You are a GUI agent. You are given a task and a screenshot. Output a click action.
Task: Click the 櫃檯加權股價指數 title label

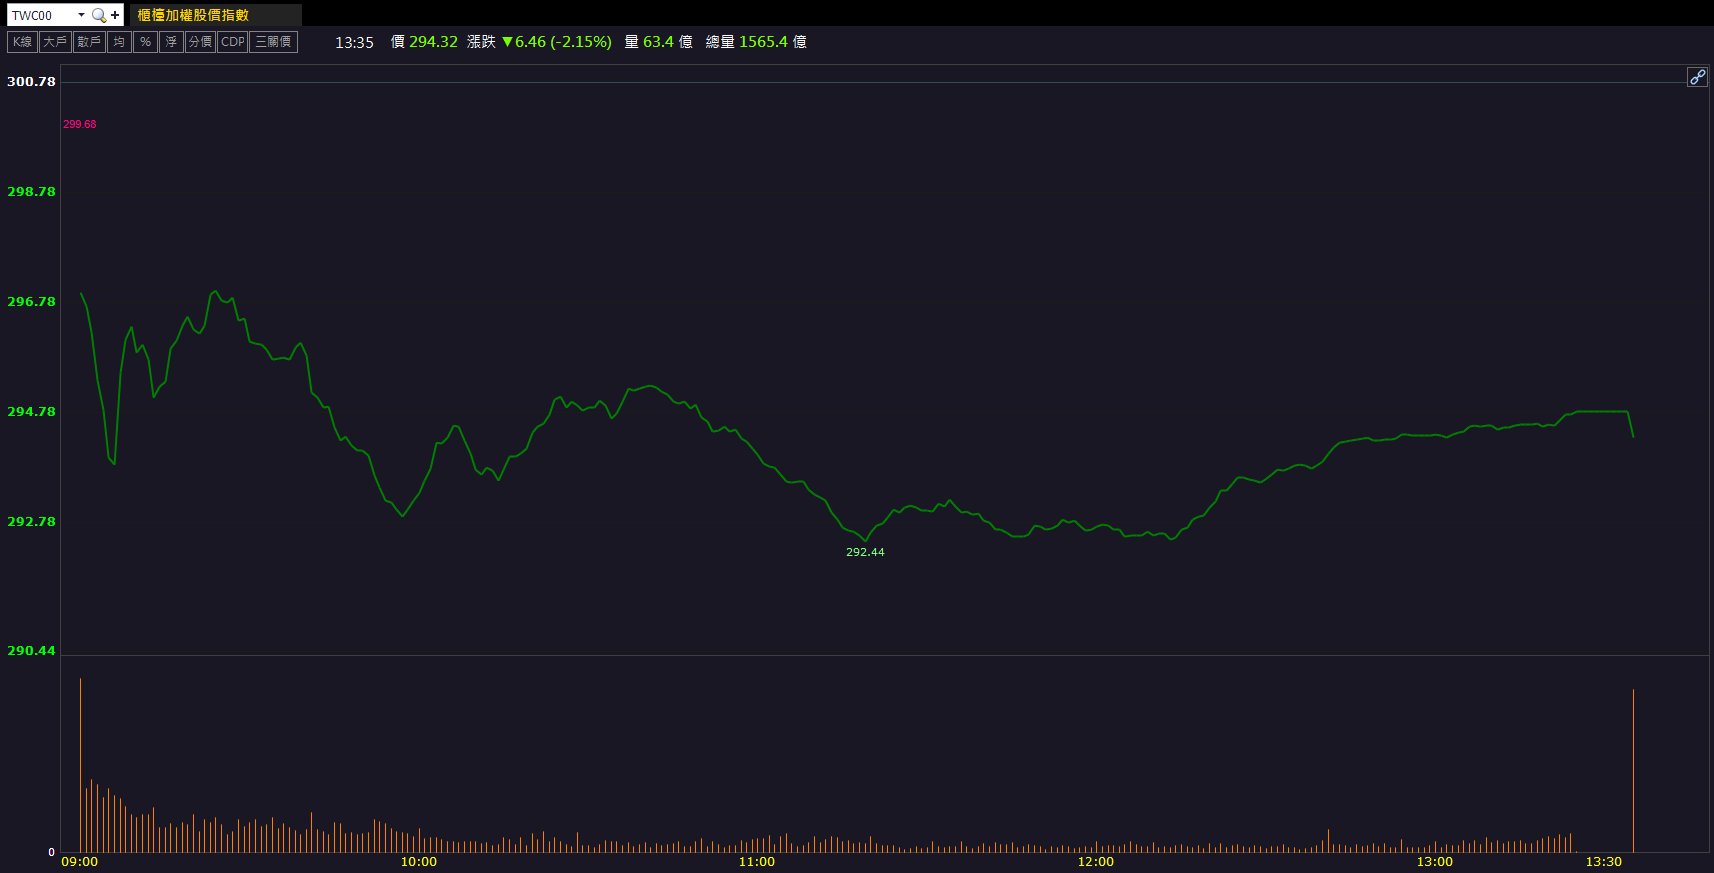pyautogui.click(x=193, y=15)
